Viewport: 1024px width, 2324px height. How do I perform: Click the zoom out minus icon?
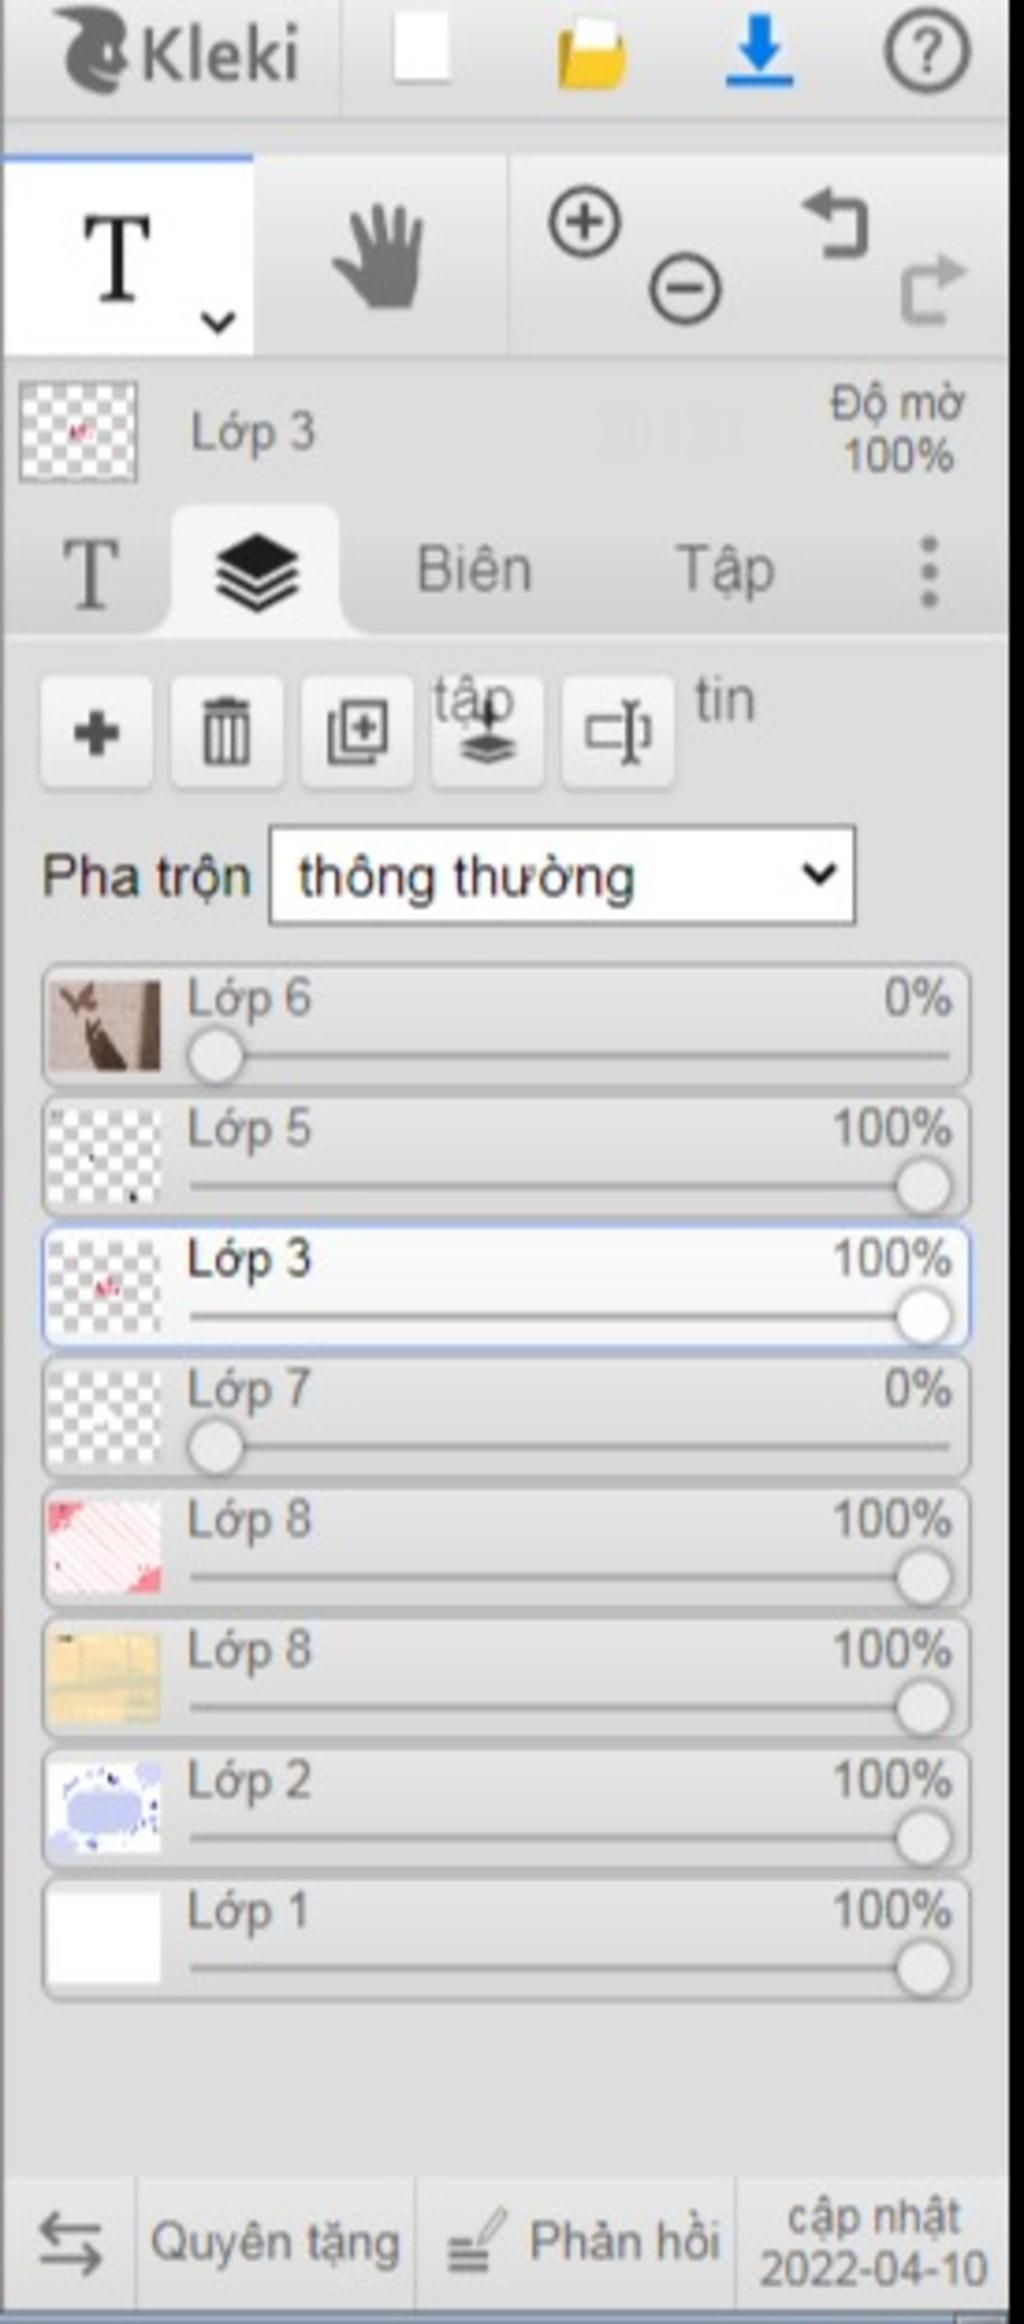click(685, 289)
